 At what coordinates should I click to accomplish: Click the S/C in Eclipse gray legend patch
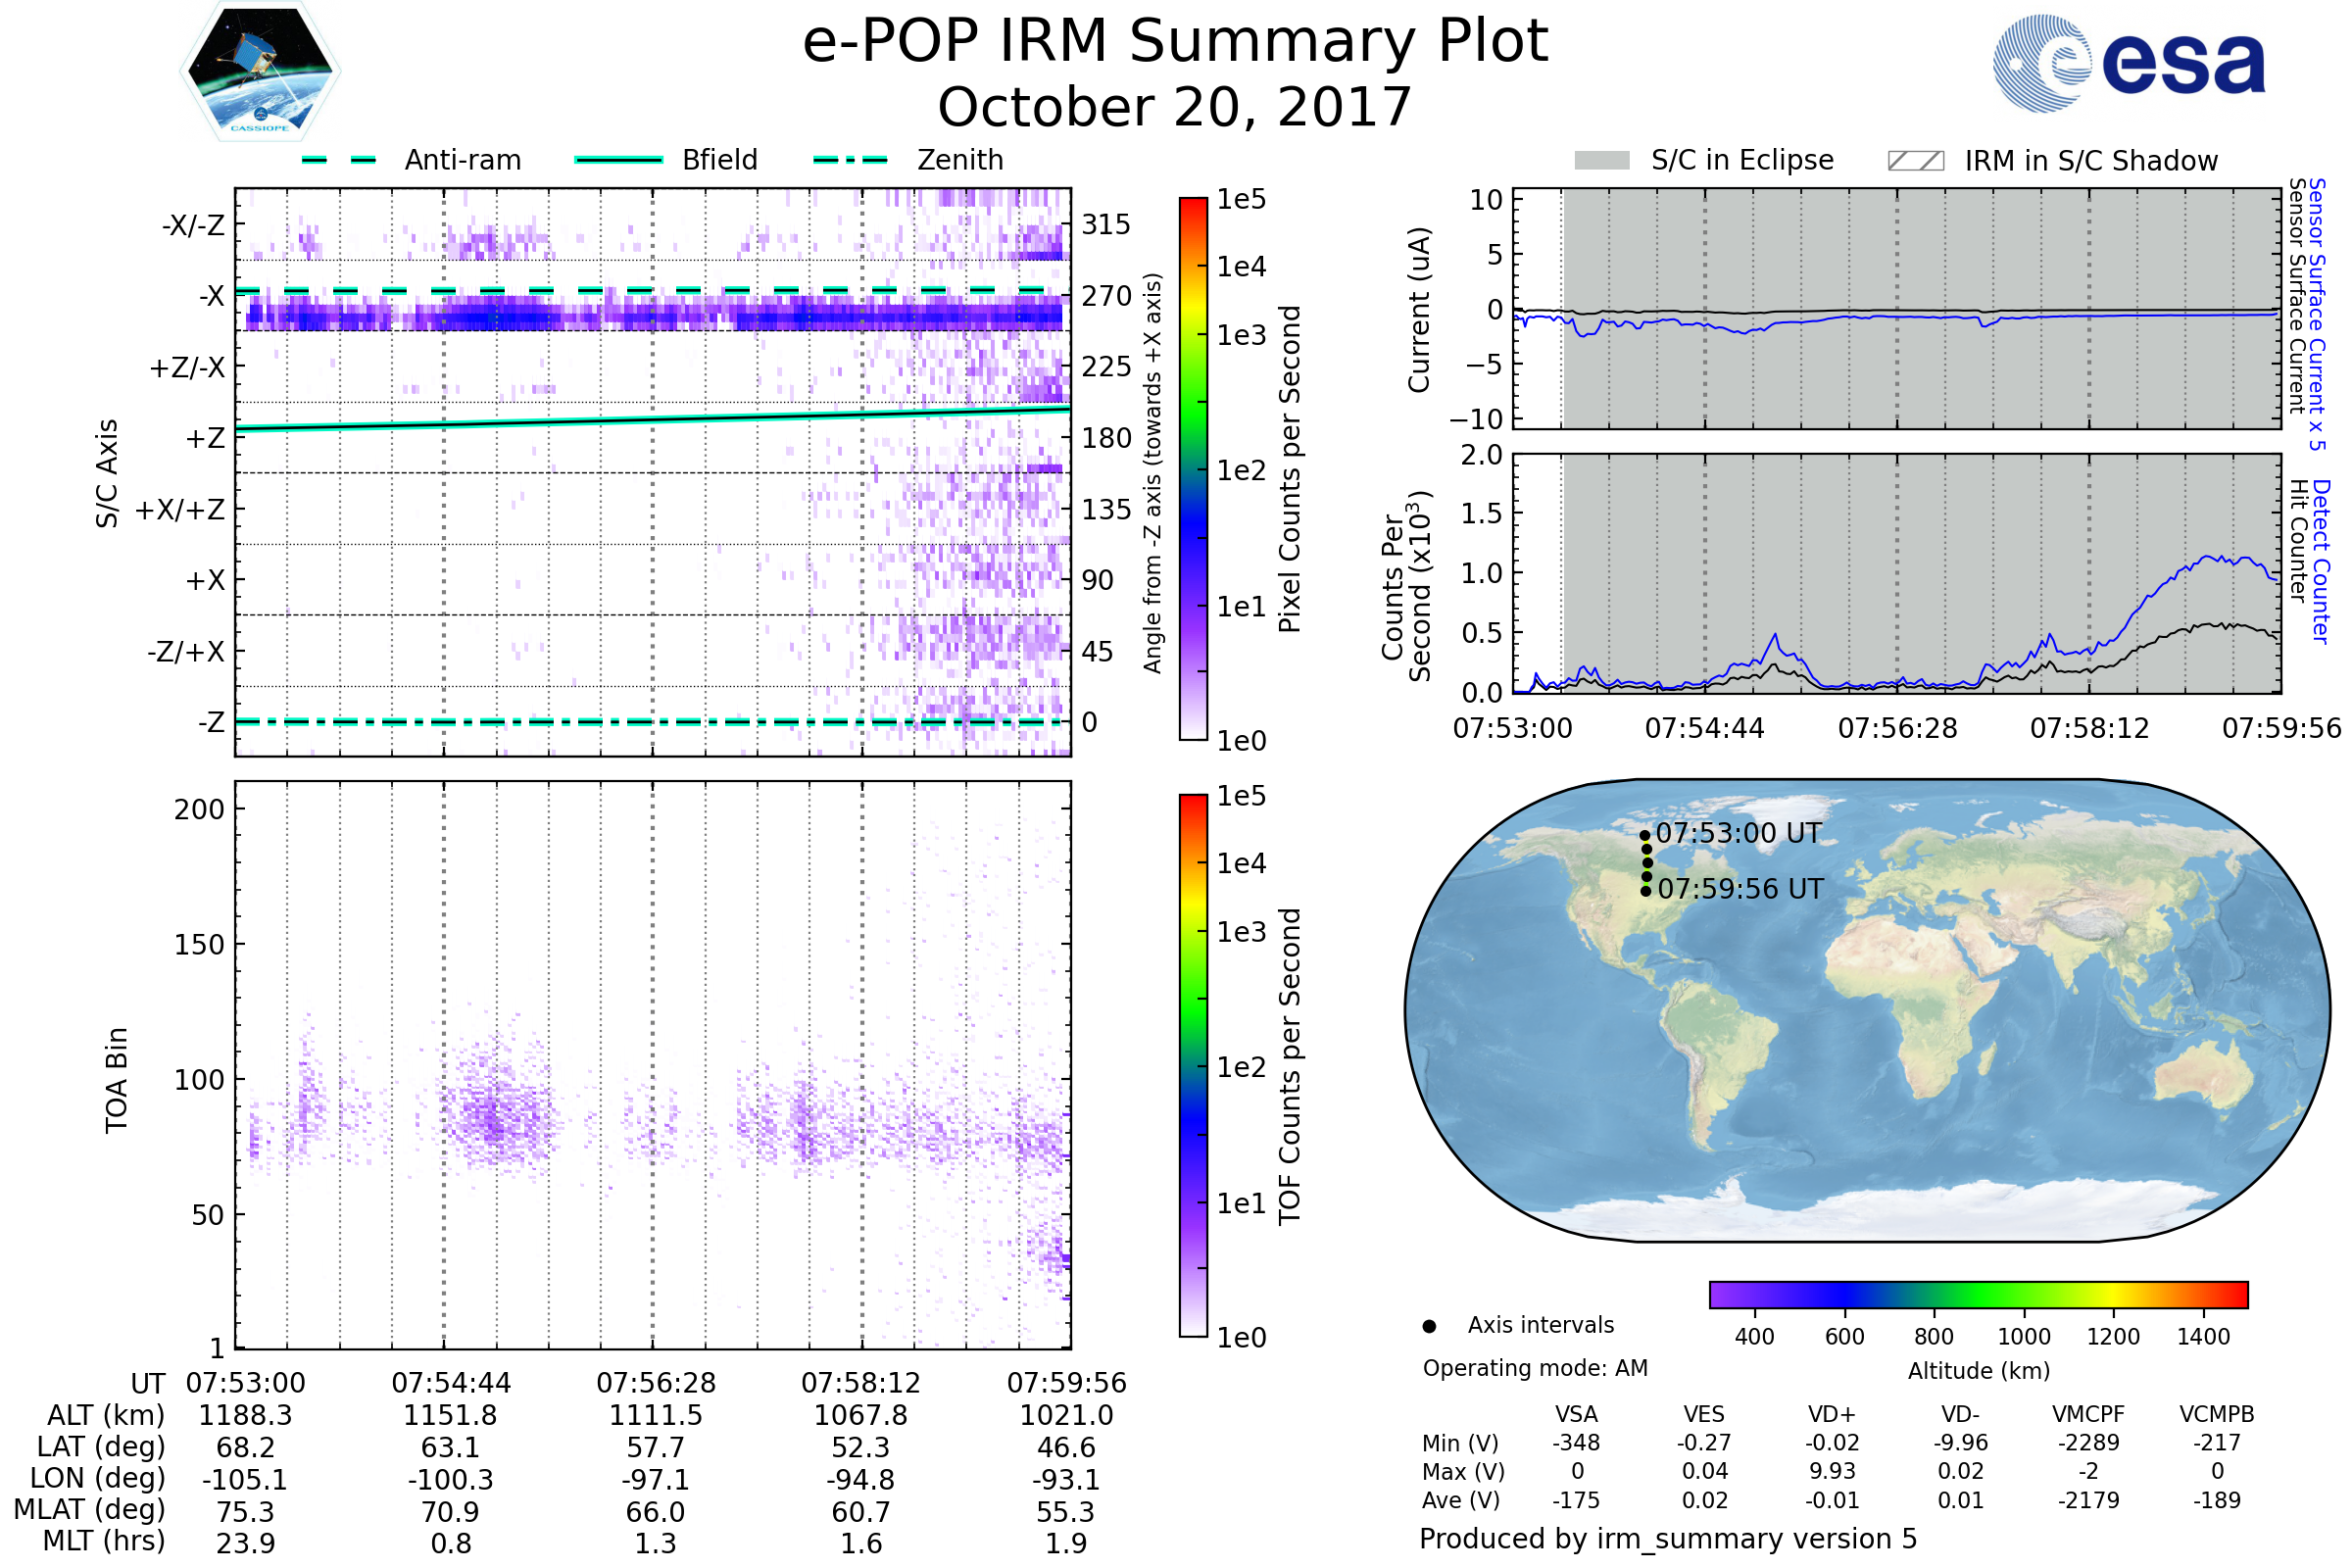pyautogui.click(x=1602, y=161)
